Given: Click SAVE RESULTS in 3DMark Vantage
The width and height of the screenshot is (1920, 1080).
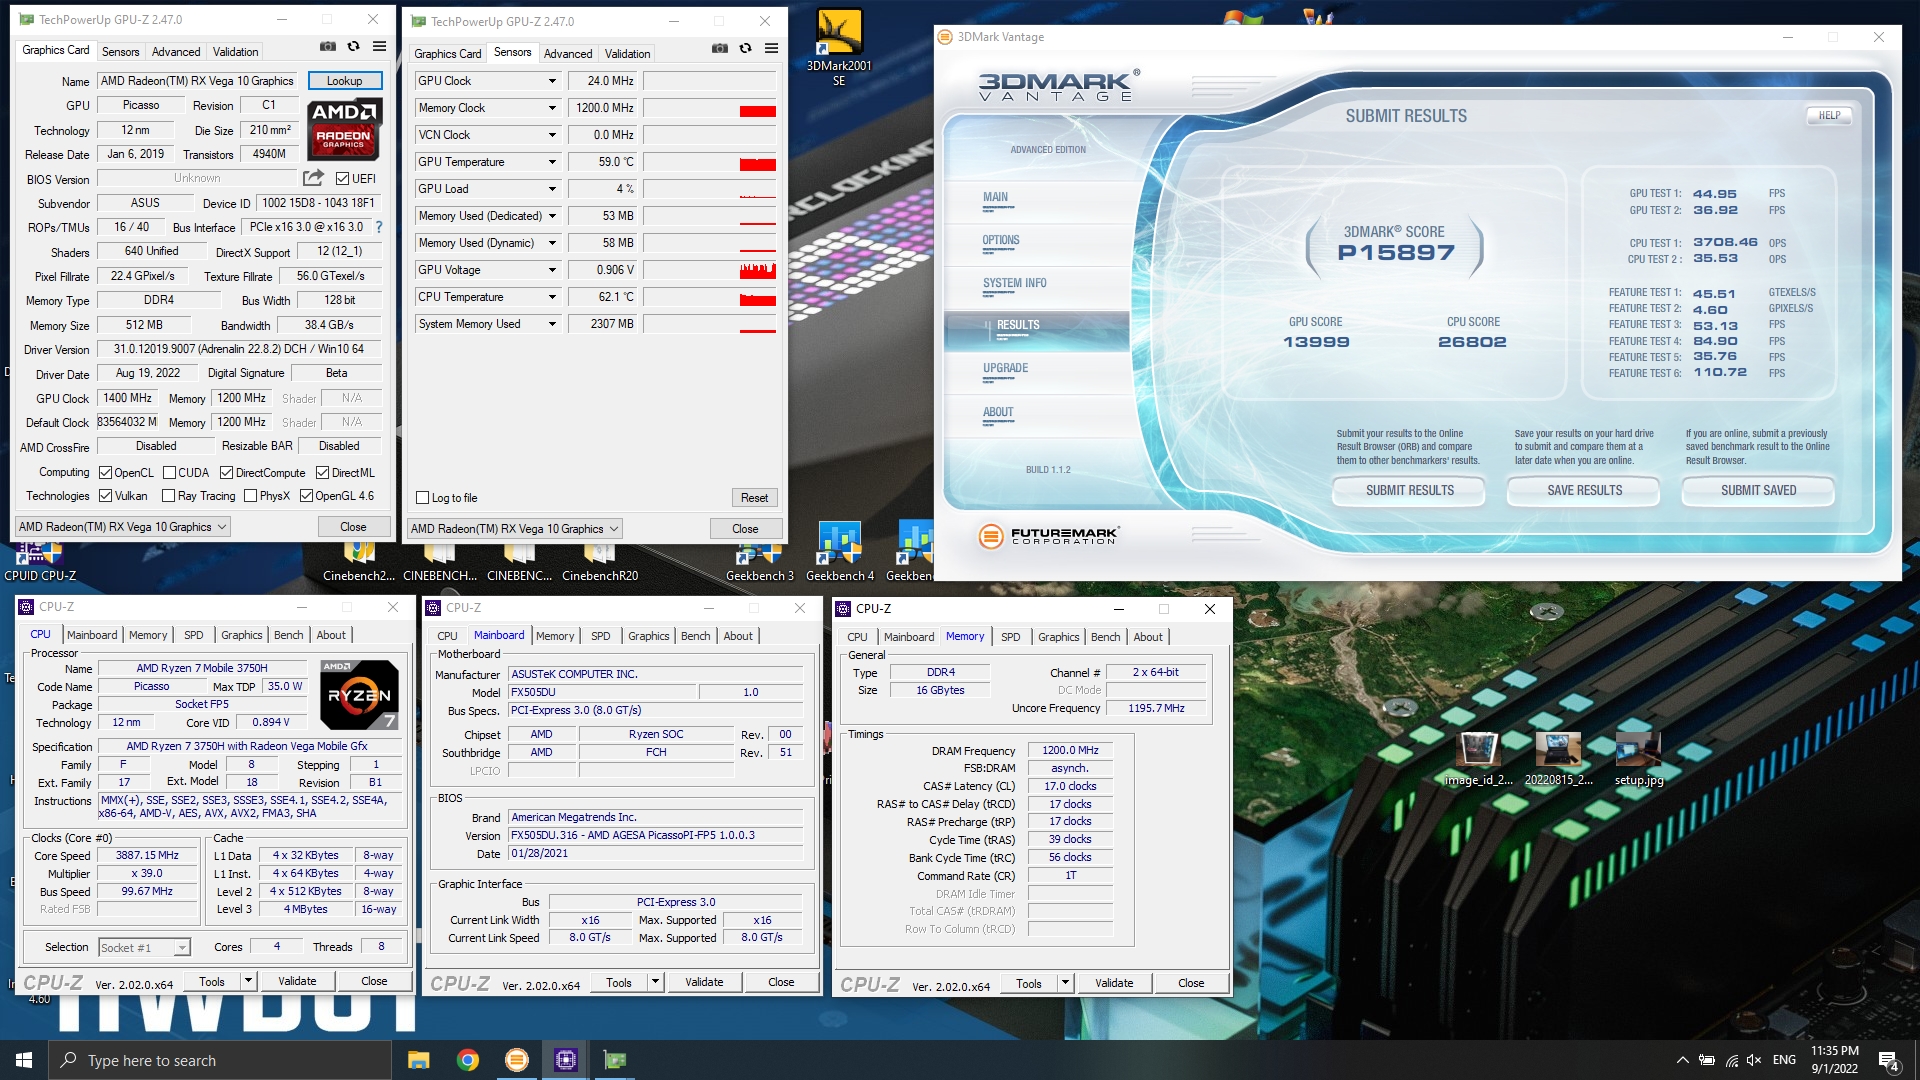Looking at the screenshot, I should click(1584, 491).
